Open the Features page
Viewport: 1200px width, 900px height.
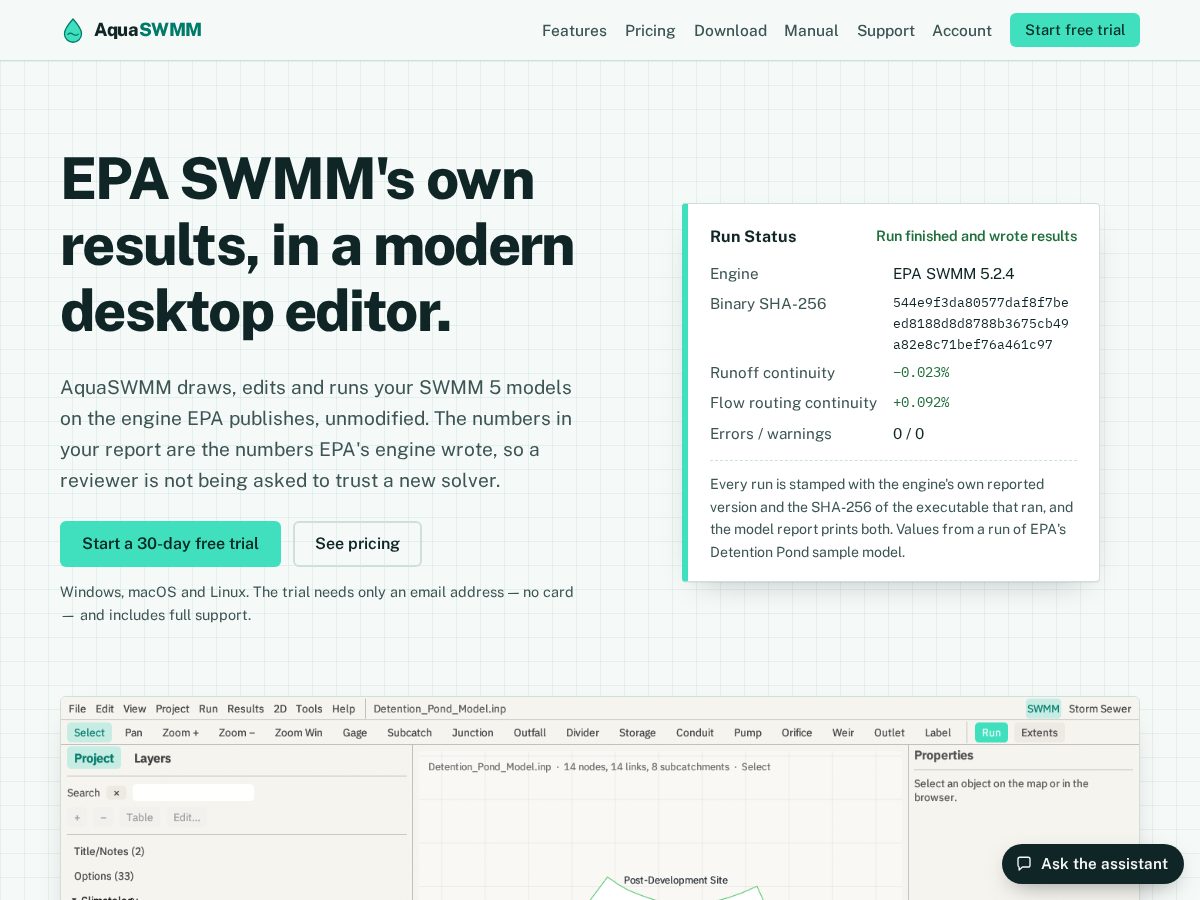point(574,31)
